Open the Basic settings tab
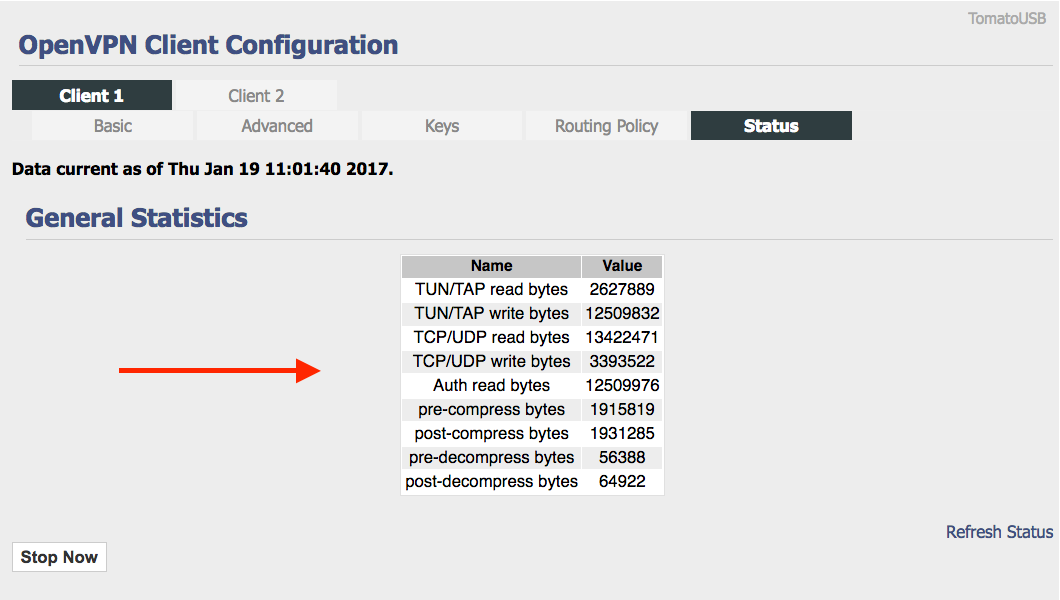The height and width of the screenshot is (600, 1060). 113,126
